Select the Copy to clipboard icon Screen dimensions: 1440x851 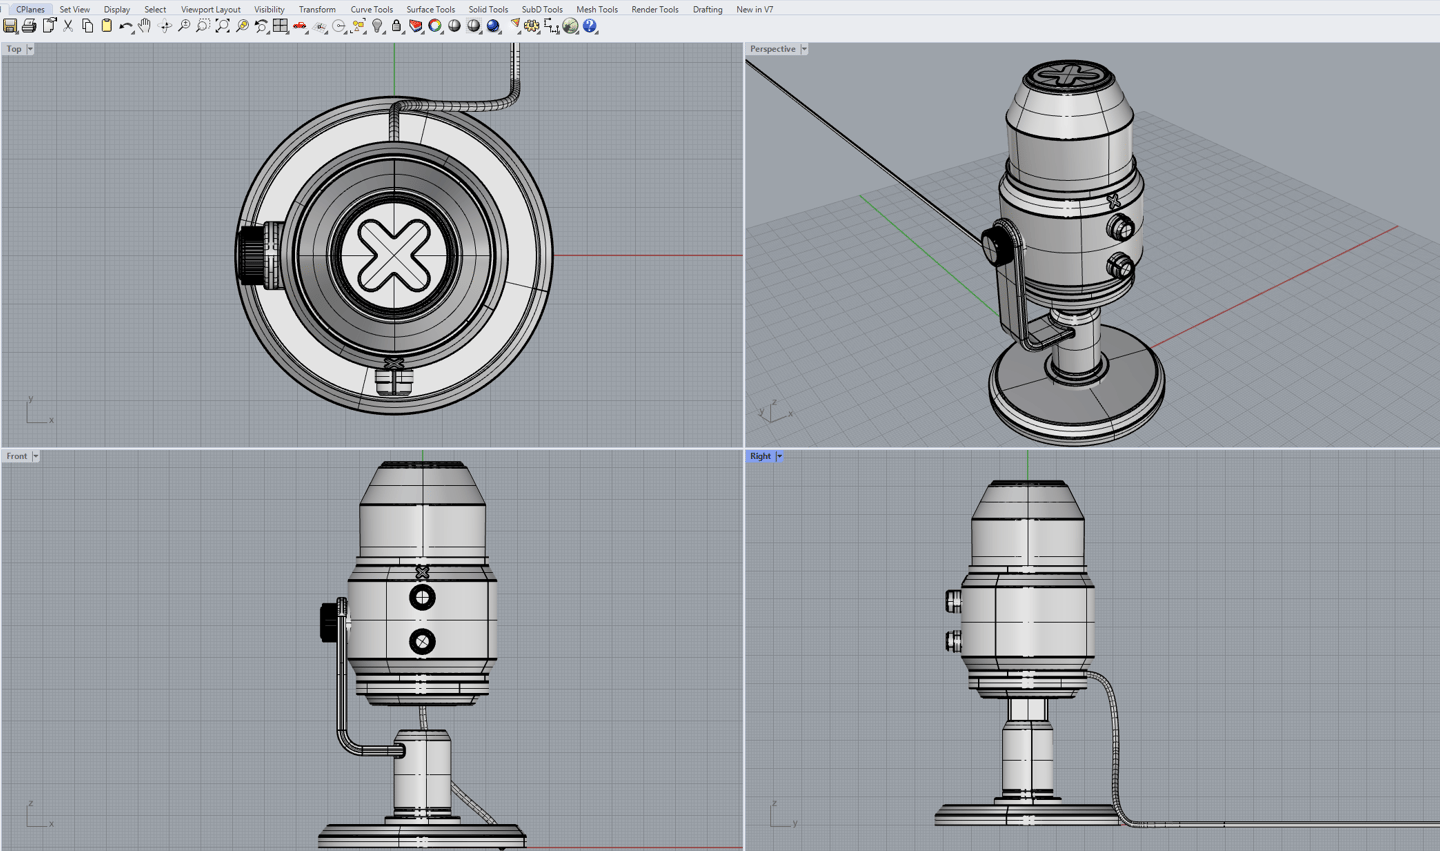87,26
